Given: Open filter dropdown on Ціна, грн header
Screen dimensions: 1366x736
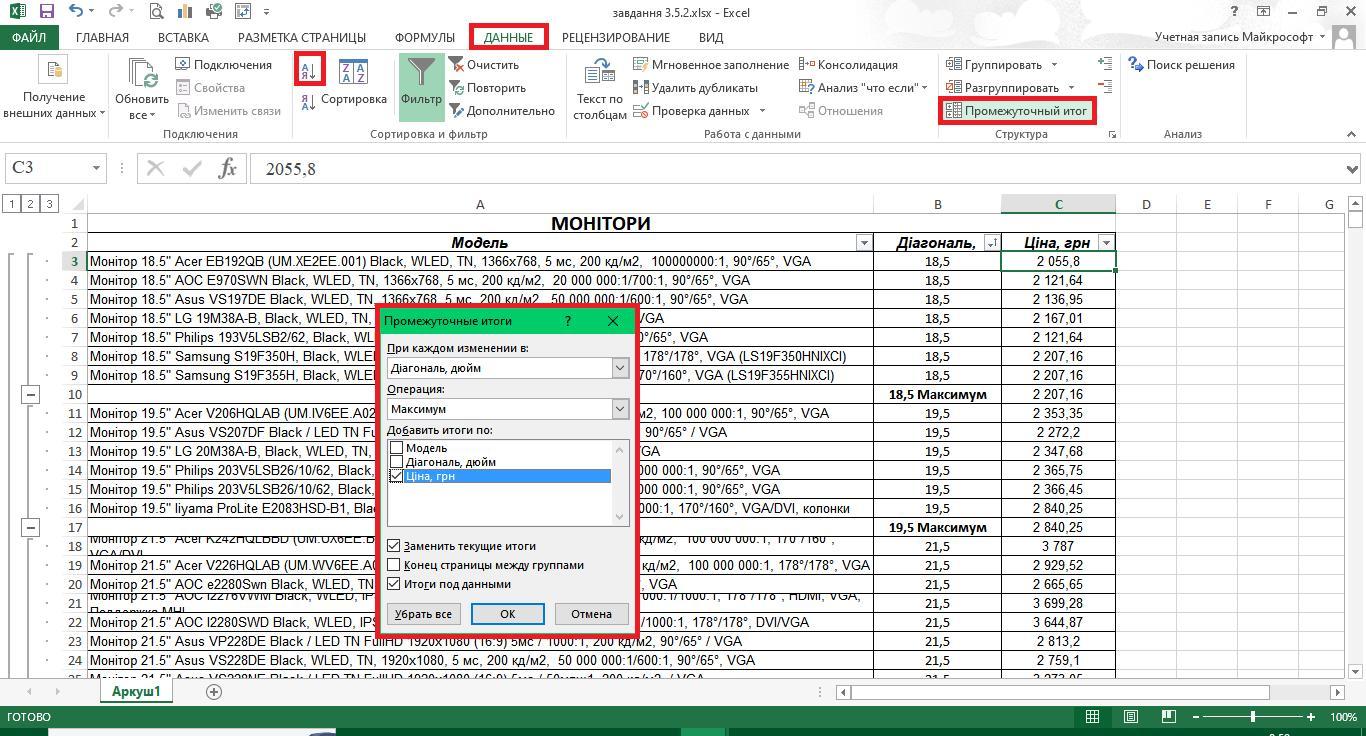Looking at the screenshot, I should pos(1106,243).
